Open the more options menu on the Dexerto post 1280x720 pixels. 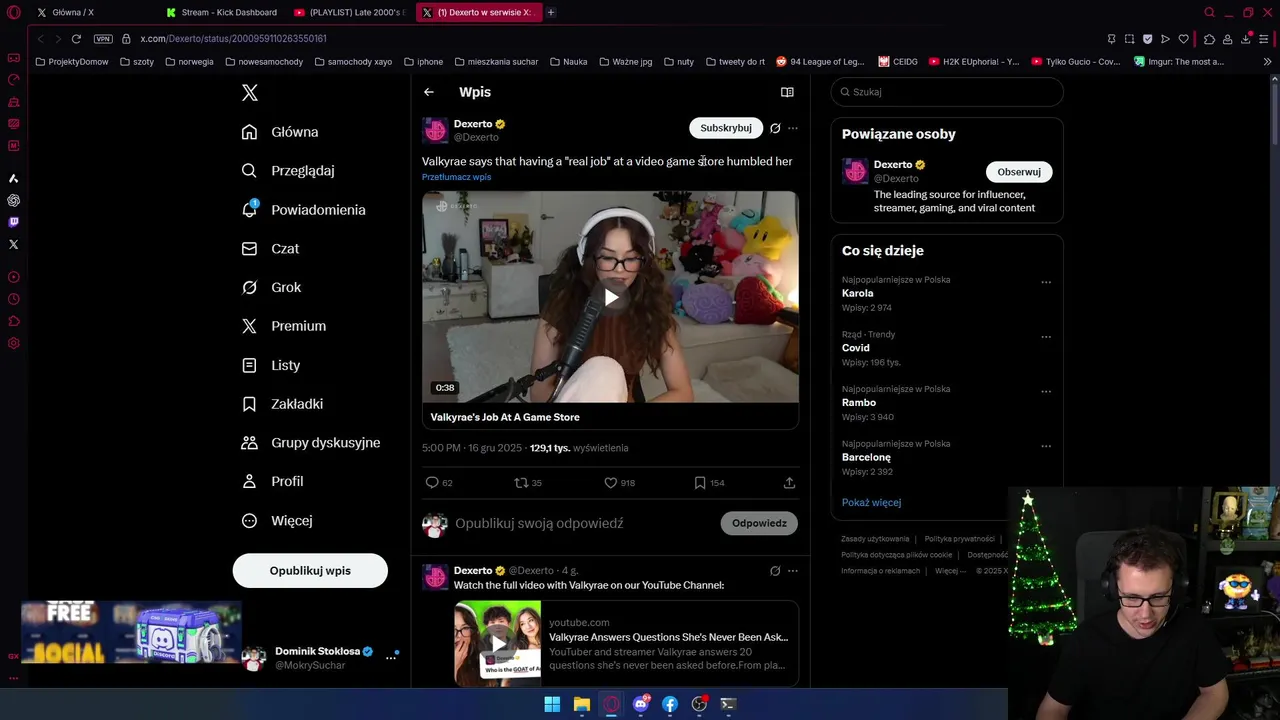point(793,128)
